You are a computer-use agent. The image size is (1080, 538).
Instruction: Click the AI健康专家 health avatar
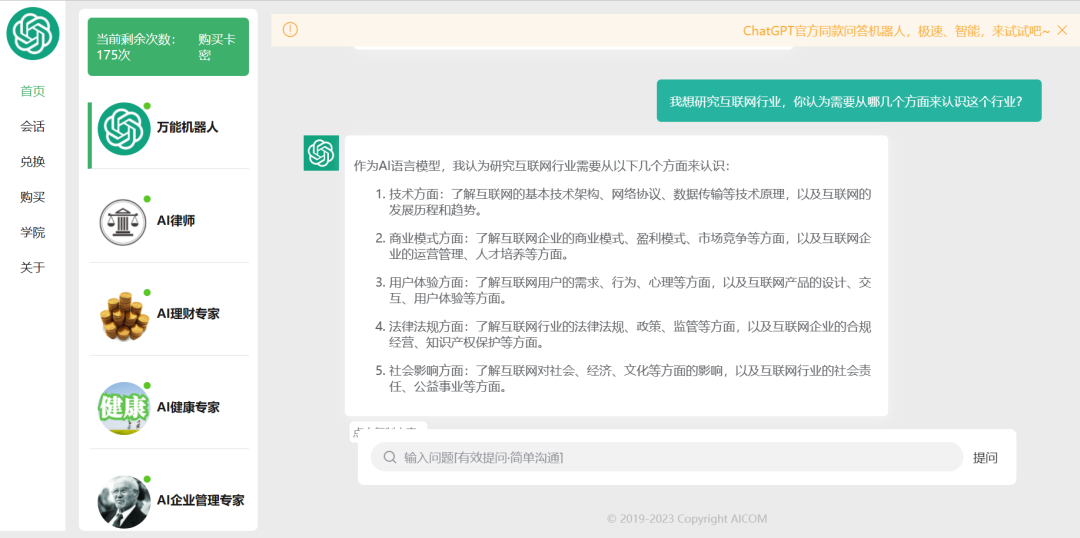[x=124, y=408]
